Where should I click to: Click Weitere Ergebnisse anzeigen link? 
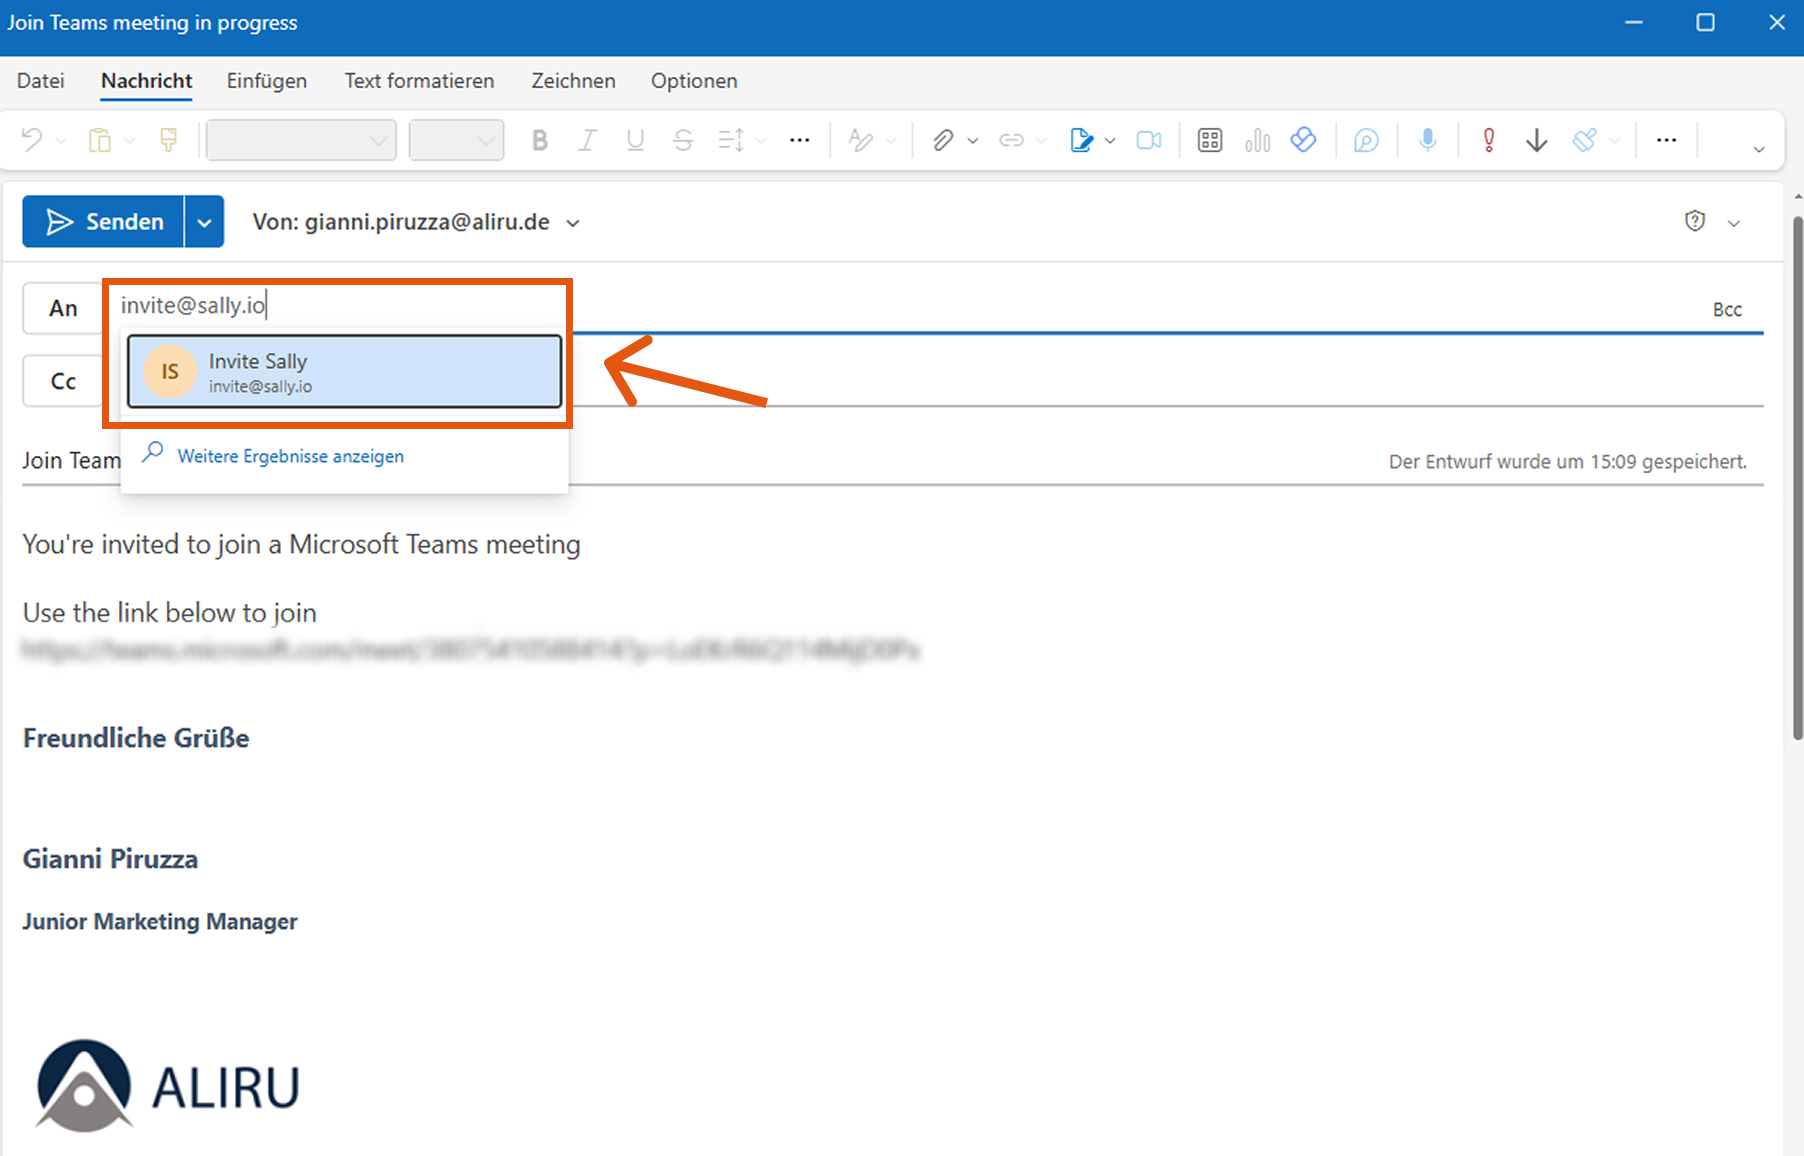[x=290, y=456]
